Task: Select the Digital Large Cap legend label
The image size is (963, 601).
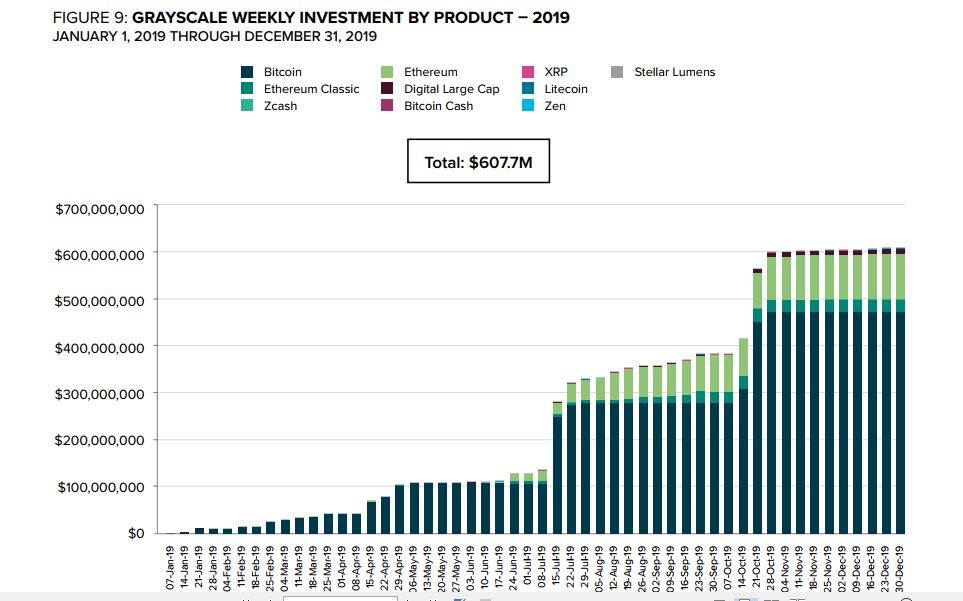Action: click(451, 89)
